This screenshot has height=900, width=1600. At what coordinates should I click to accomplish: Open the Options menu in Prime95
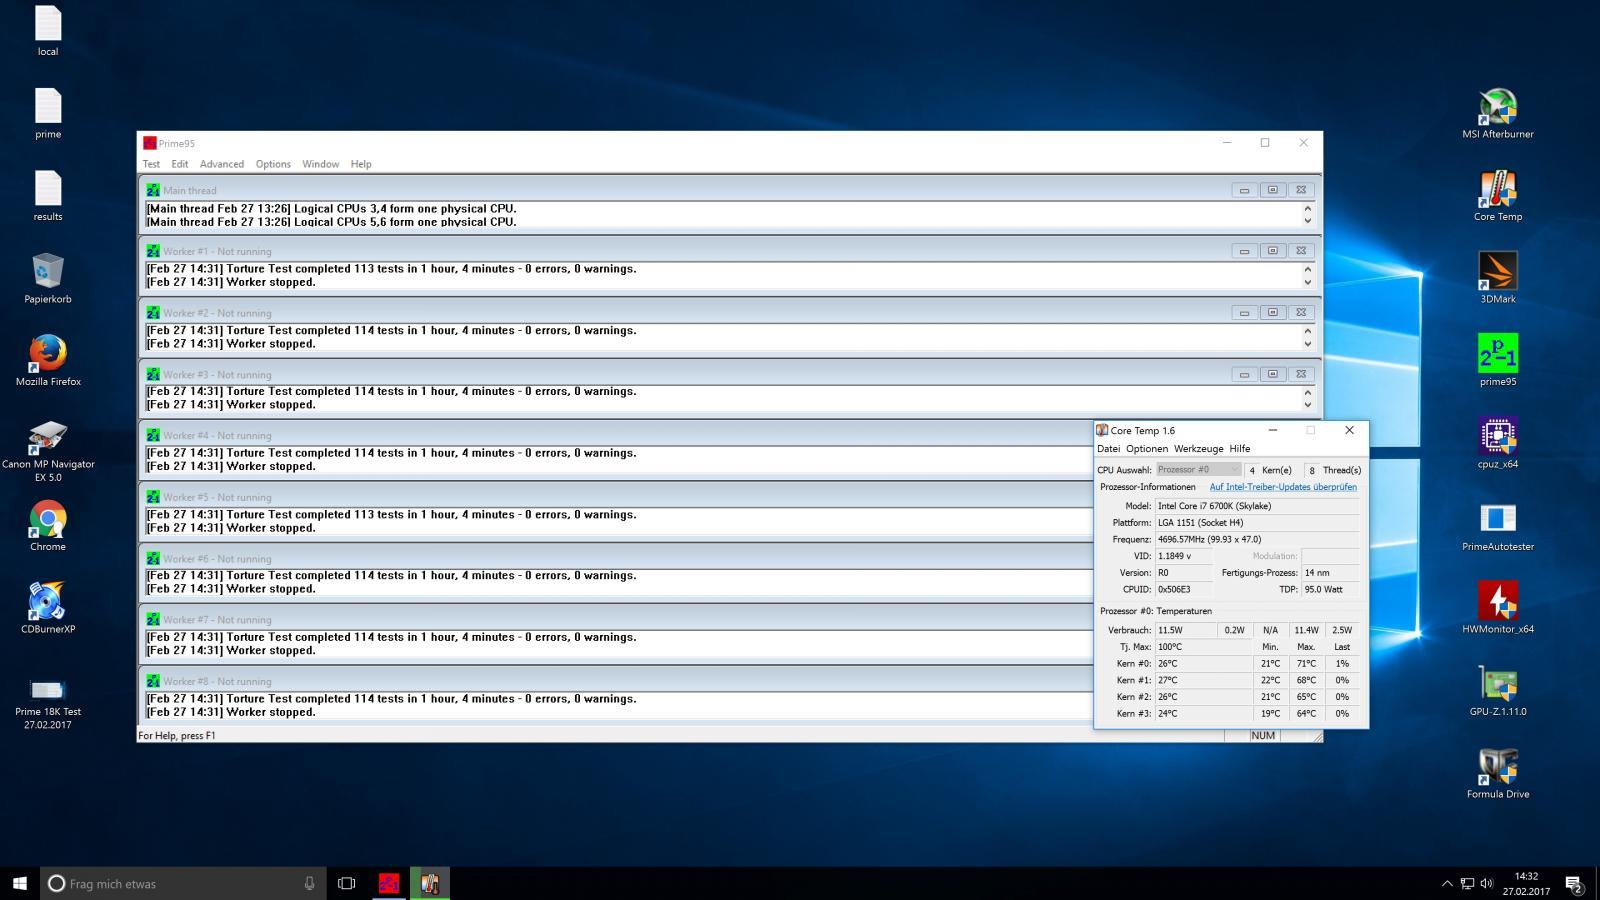(x=273, y=164)
